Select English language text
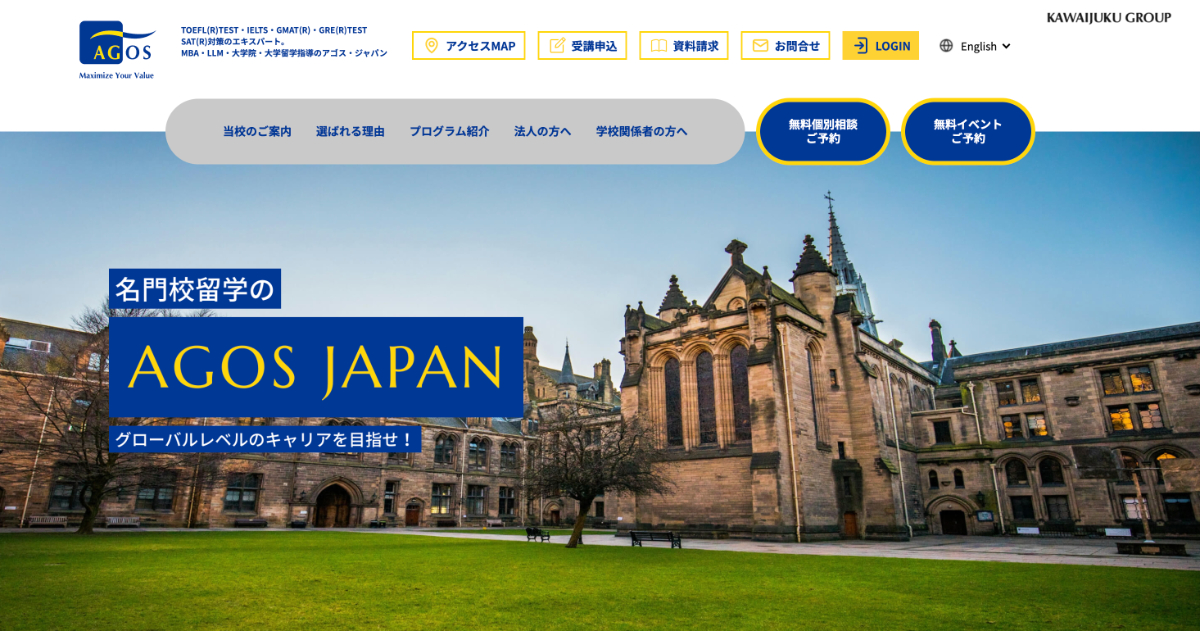 [x=979, y=46]
